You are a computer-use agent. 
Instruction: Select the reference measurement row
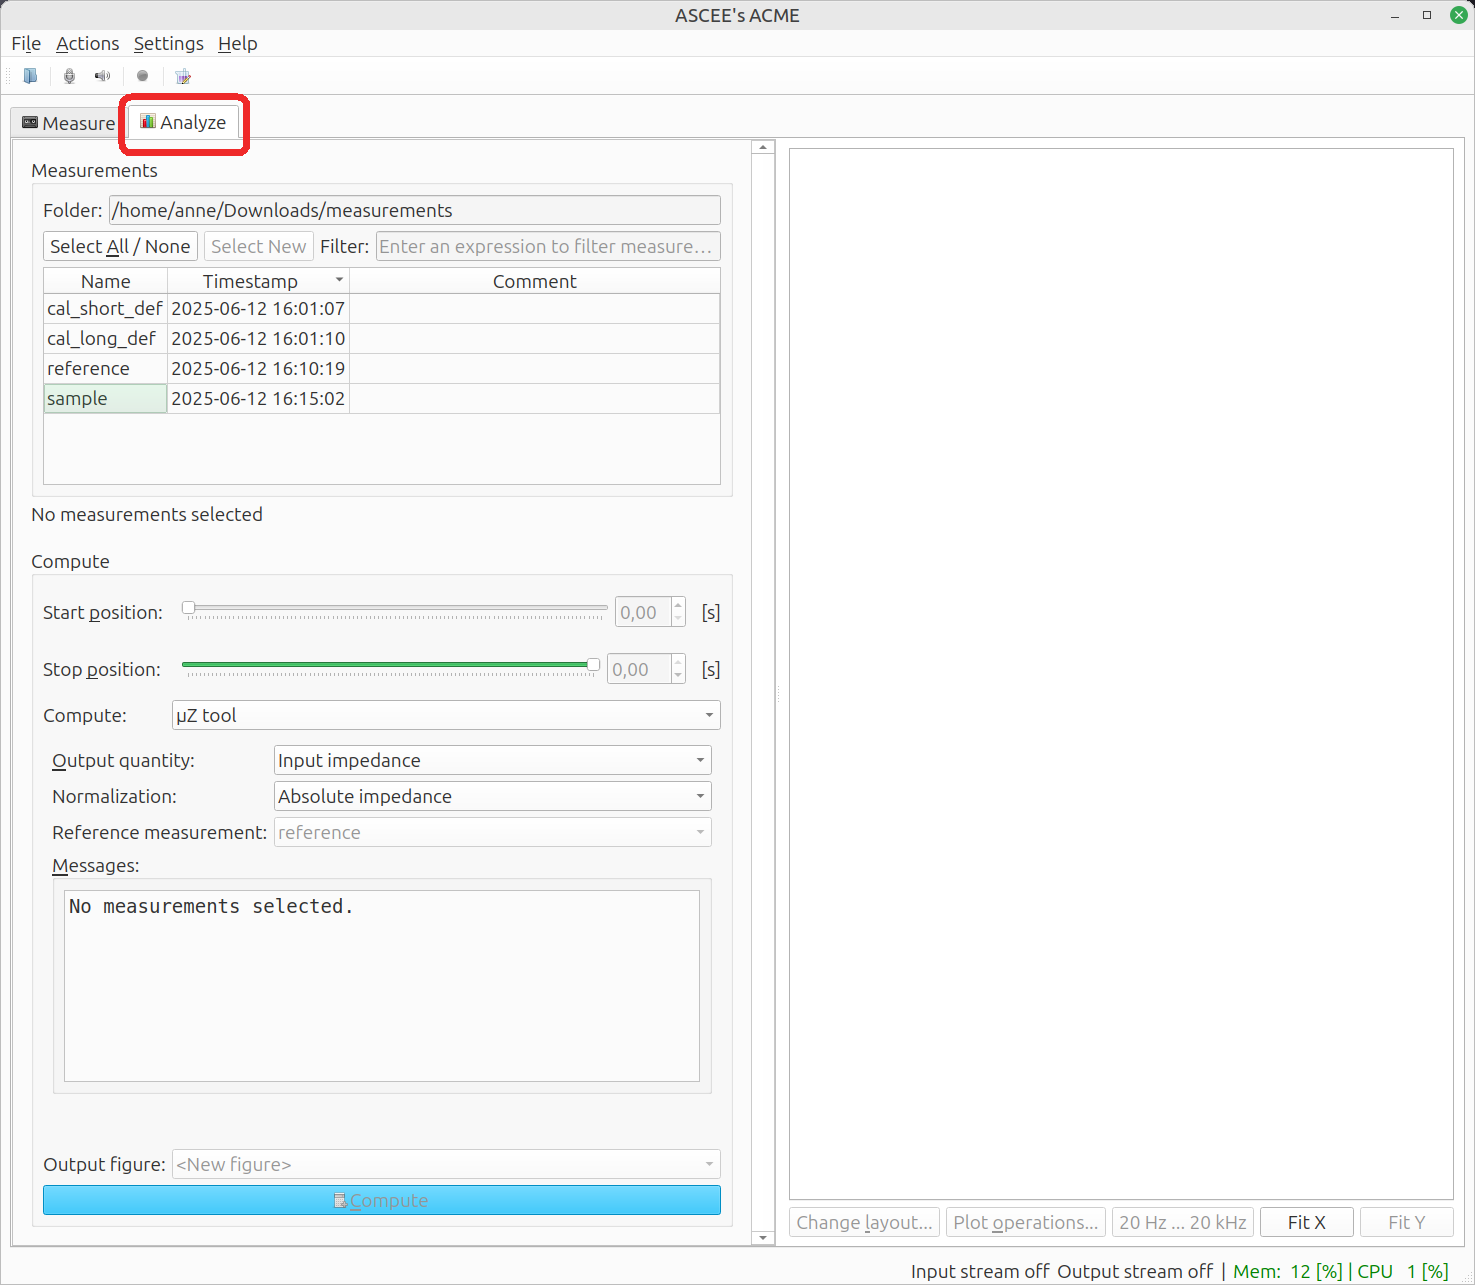coord(381,368)
